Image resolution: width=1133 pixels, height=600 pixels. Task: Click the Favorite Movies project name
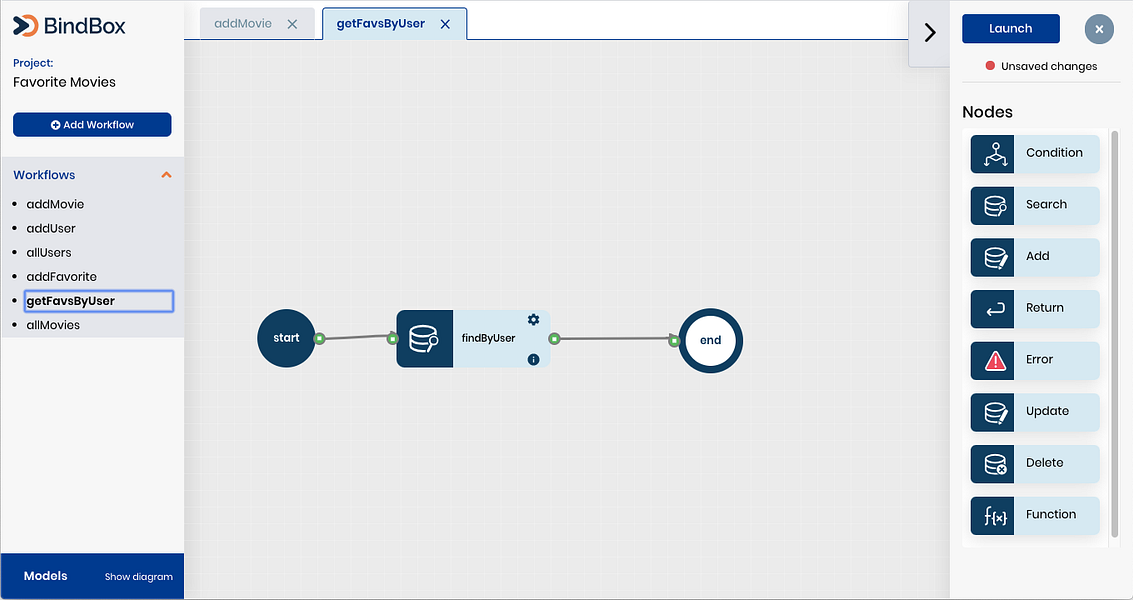(64, 82)
